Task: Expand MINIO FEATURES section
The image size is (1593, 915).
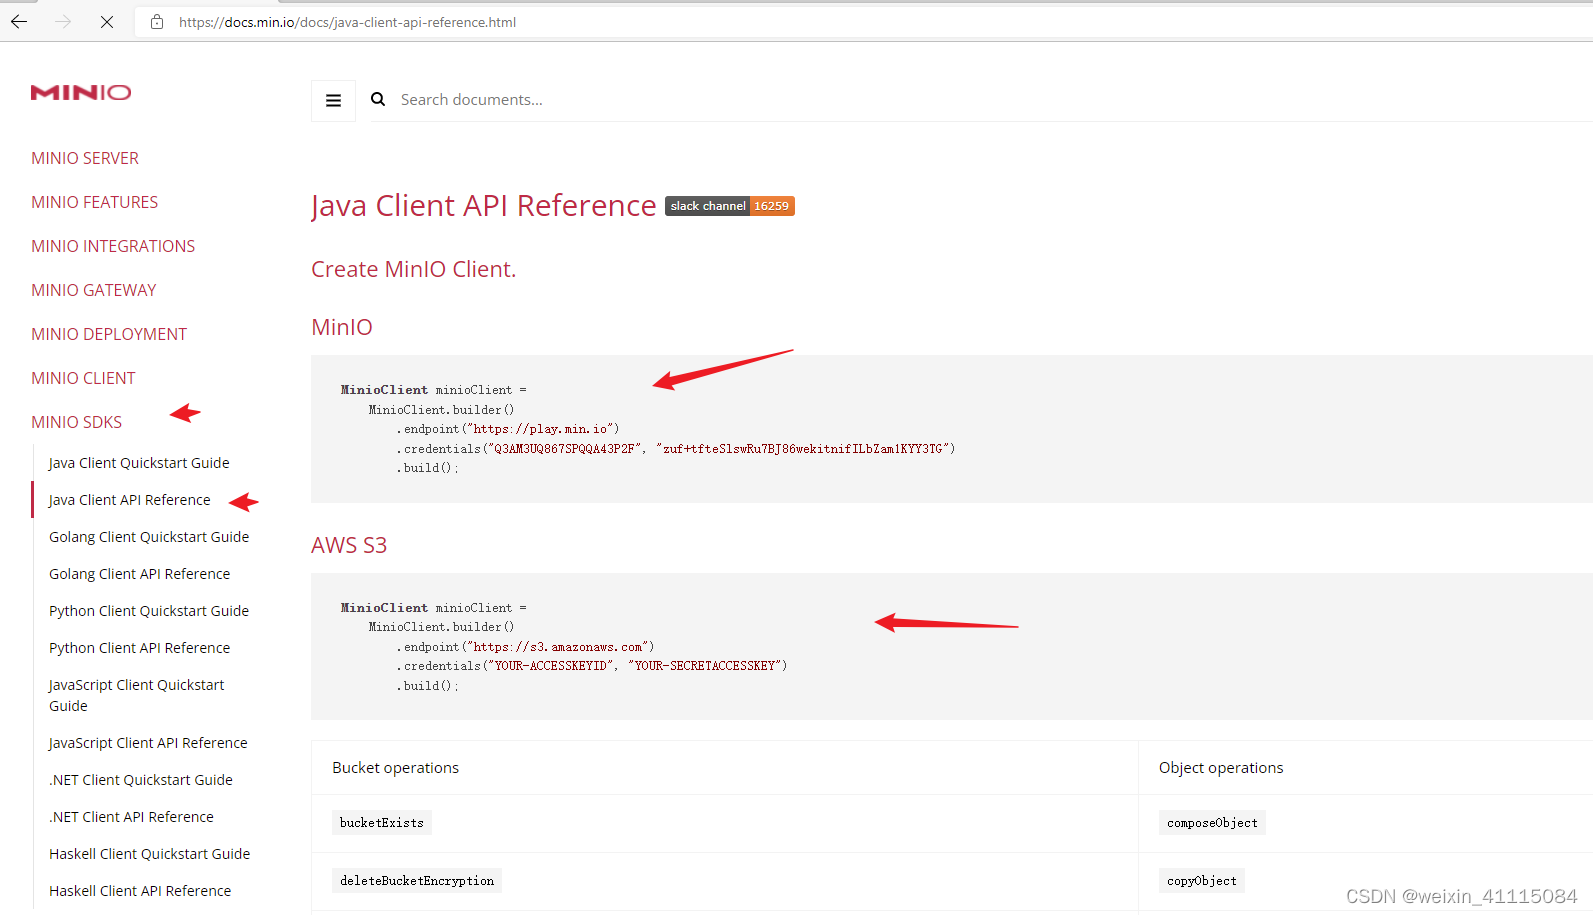Action: pos(94,202)
